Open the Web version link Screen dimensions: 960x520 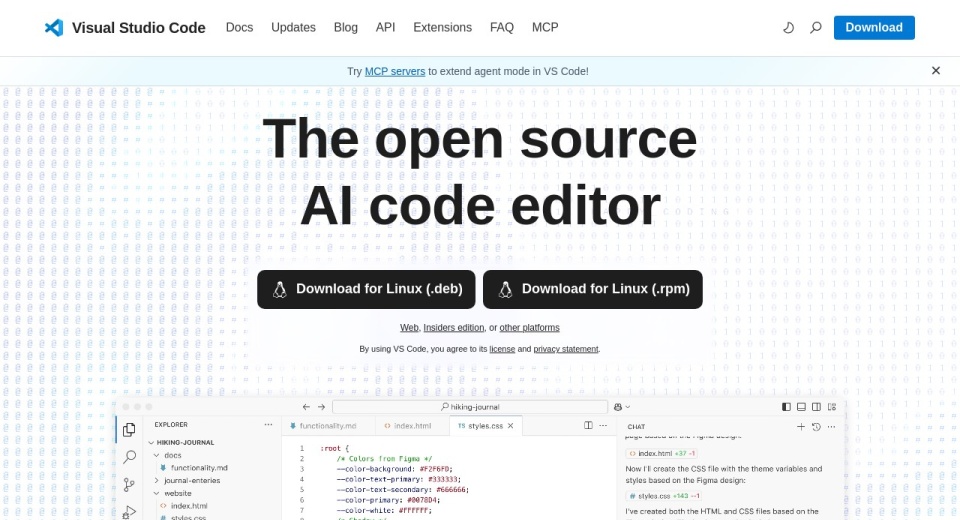(x=409, y=328)
